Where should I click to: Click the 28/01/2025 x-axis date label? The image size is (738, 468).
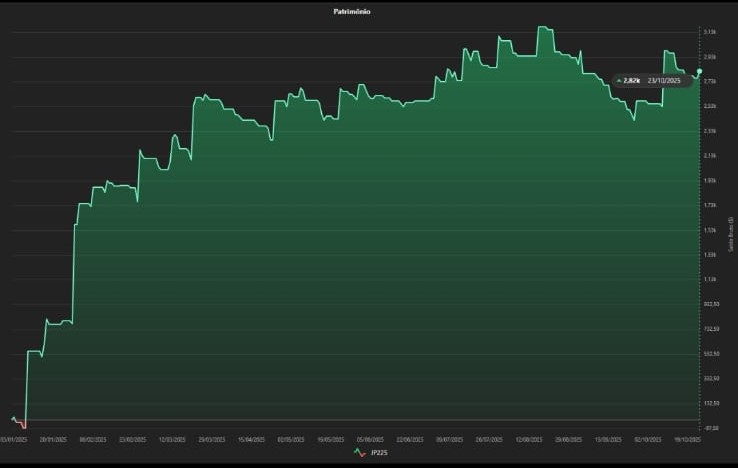(x=52, y=439)
